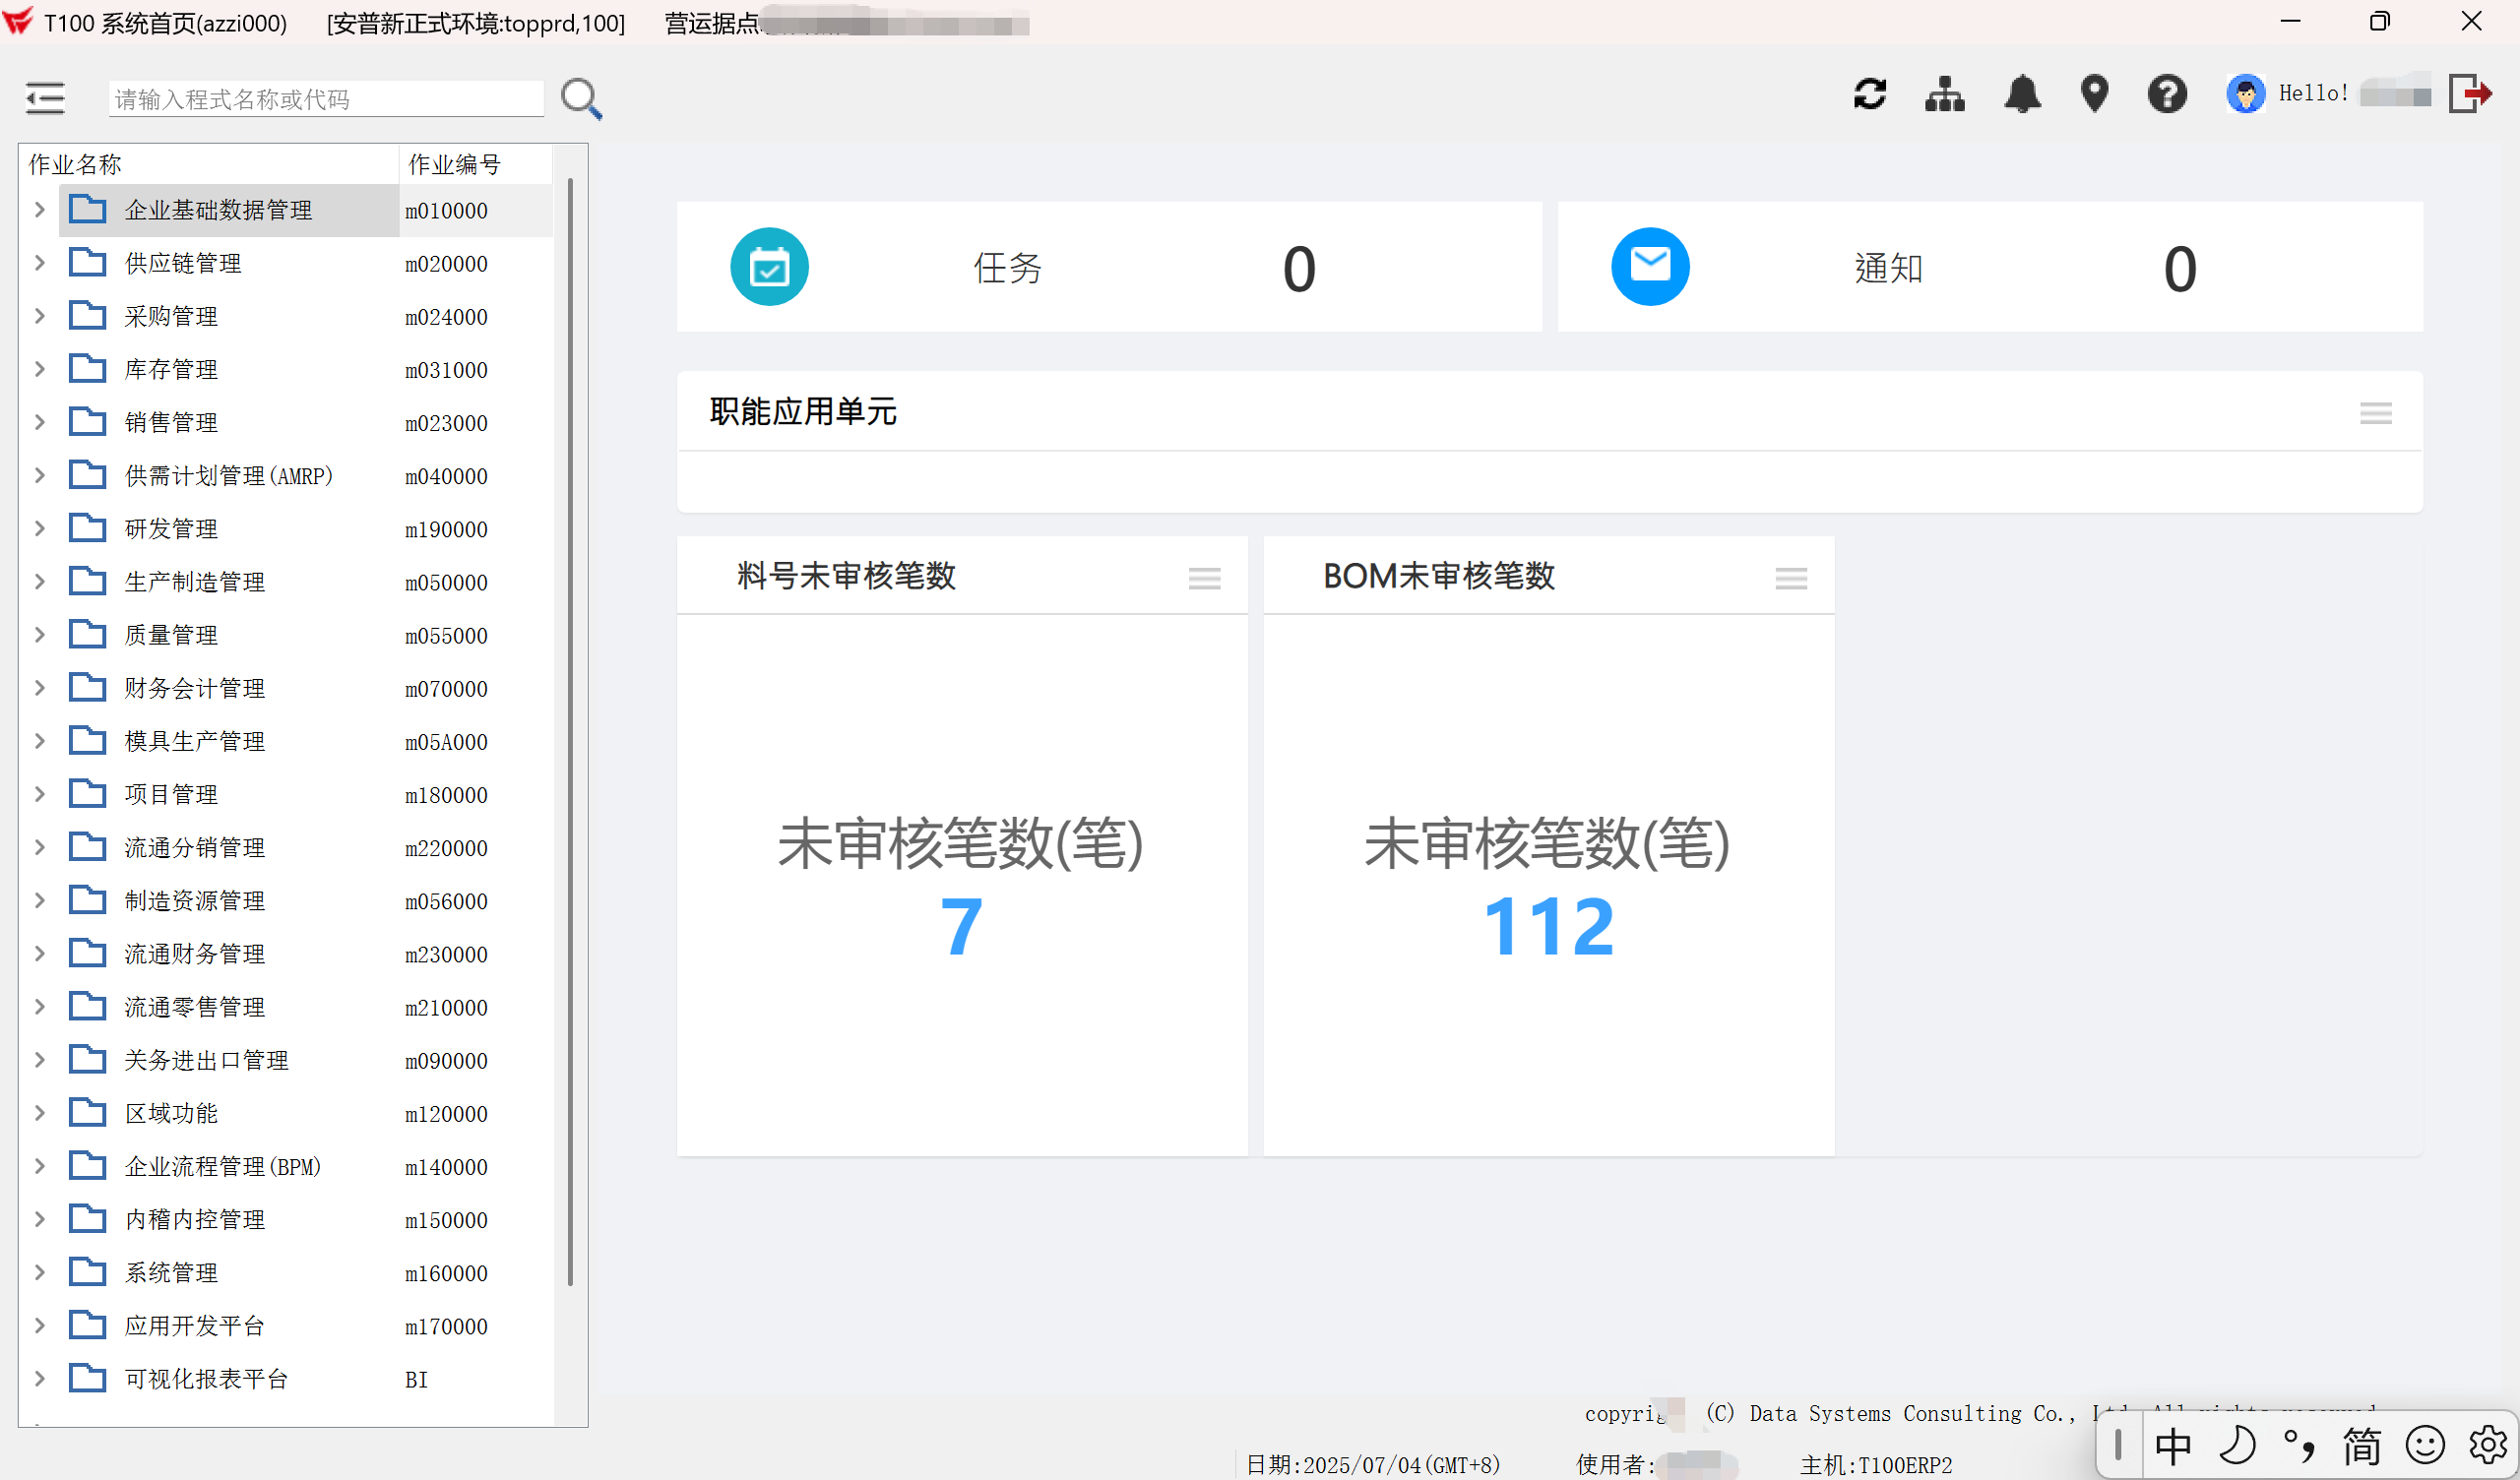Open the 料号未审核笔数 widget menu
The image size is (2520, 1480).
pos(1204,578)
